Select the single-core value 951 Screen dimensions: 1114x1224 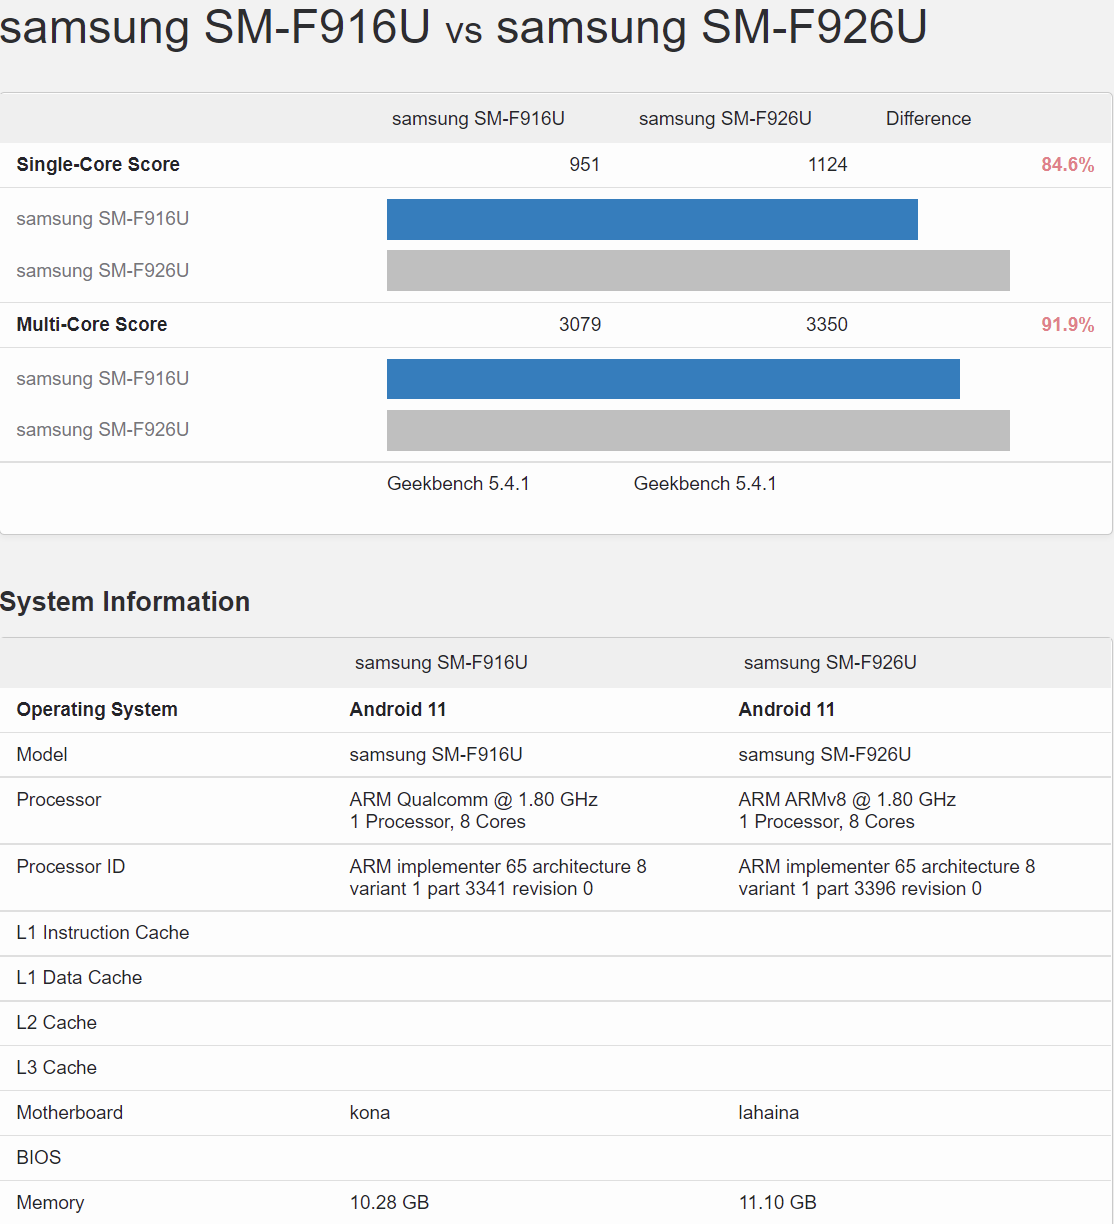click(x=585, y=165)
